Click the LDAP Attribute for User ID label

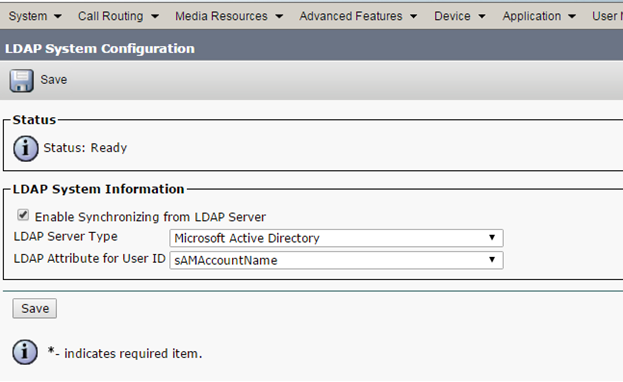[89, 258]
